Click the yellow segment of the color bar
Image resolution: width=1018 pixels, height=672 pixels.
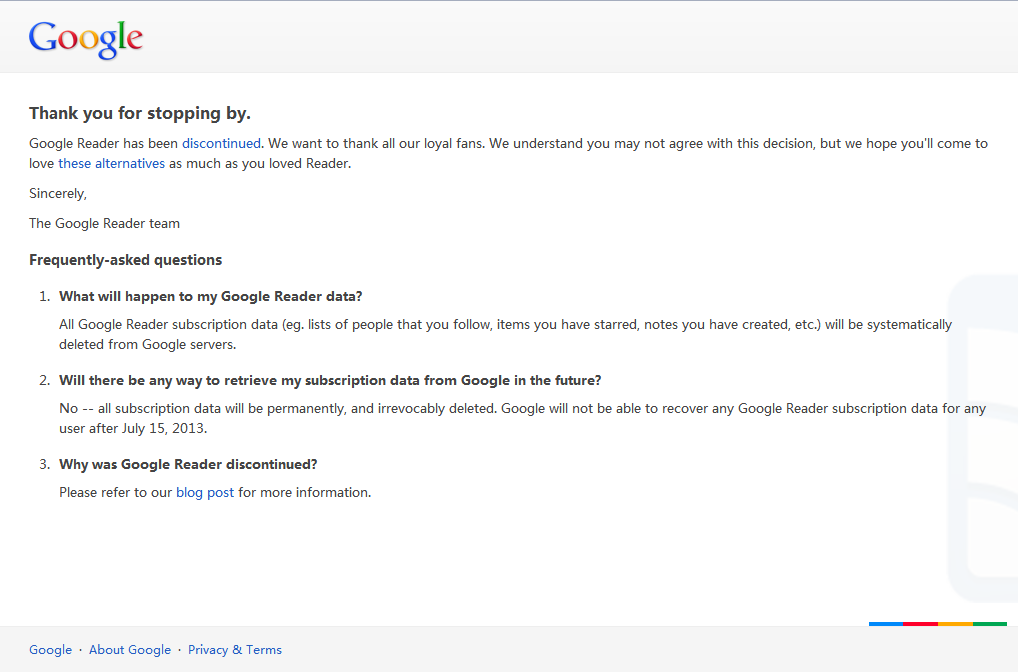955,624
